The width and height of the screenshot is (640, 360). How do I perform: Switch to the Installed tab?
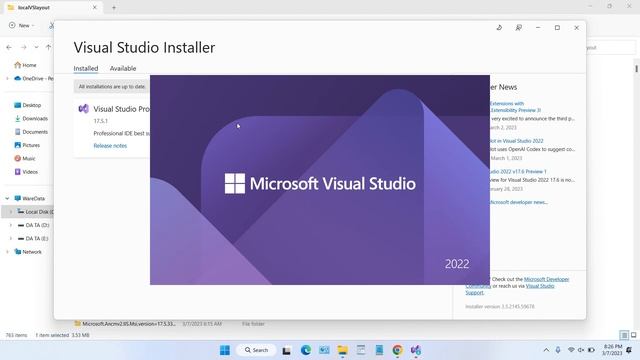click(86, 68)
